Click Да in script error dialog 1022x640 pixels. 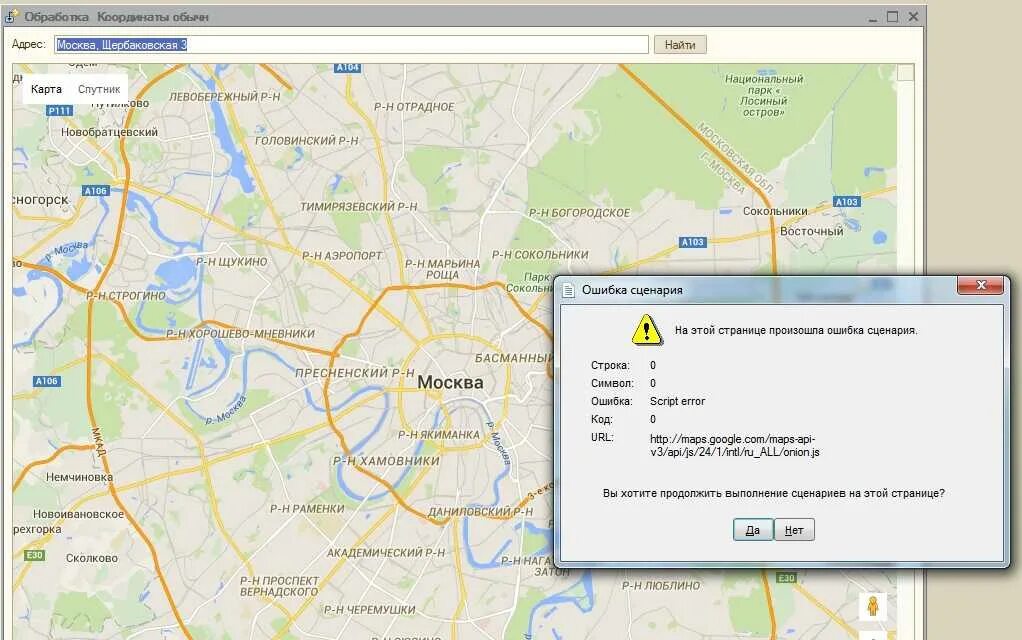tap(753, 530)
